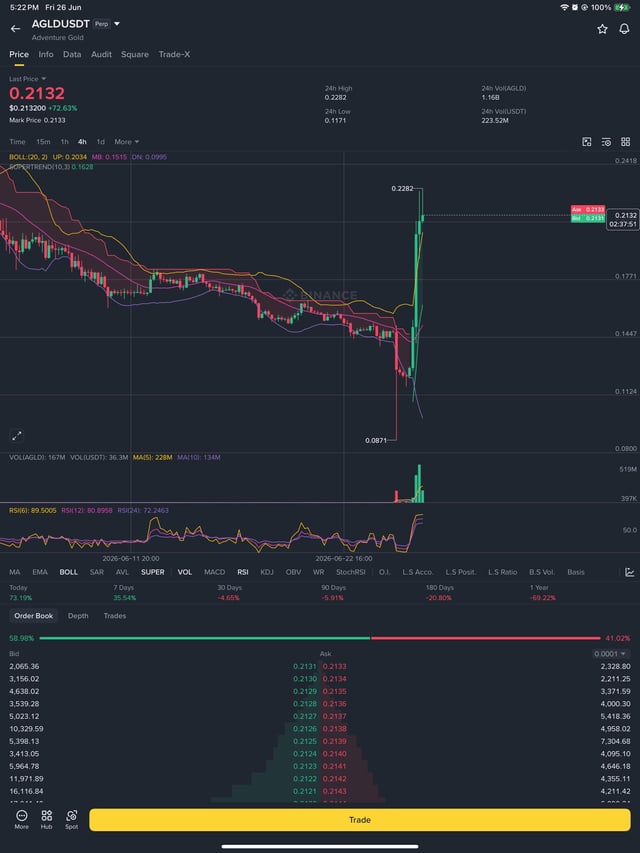
Task: Open chart drawing tools icon
Action: [587, 142]
